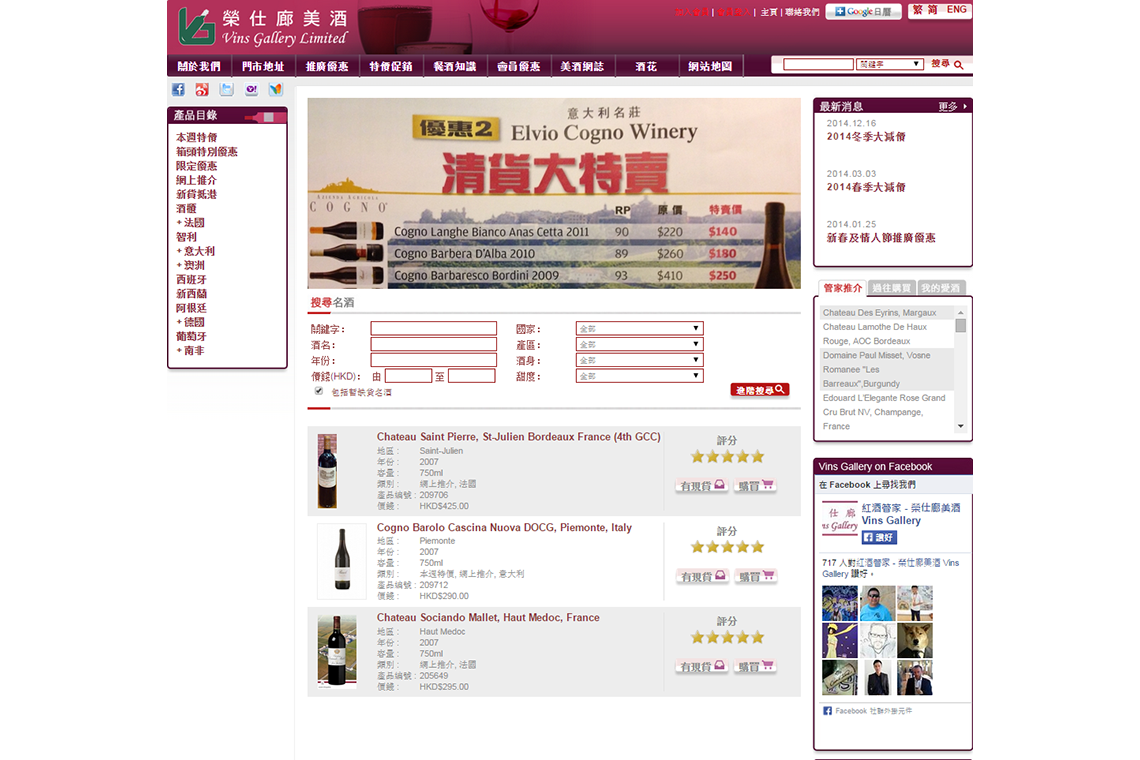1140x760 pixels.
Task: Open 本週特價 in the product catalog
Action: click(x=196, y=137)
